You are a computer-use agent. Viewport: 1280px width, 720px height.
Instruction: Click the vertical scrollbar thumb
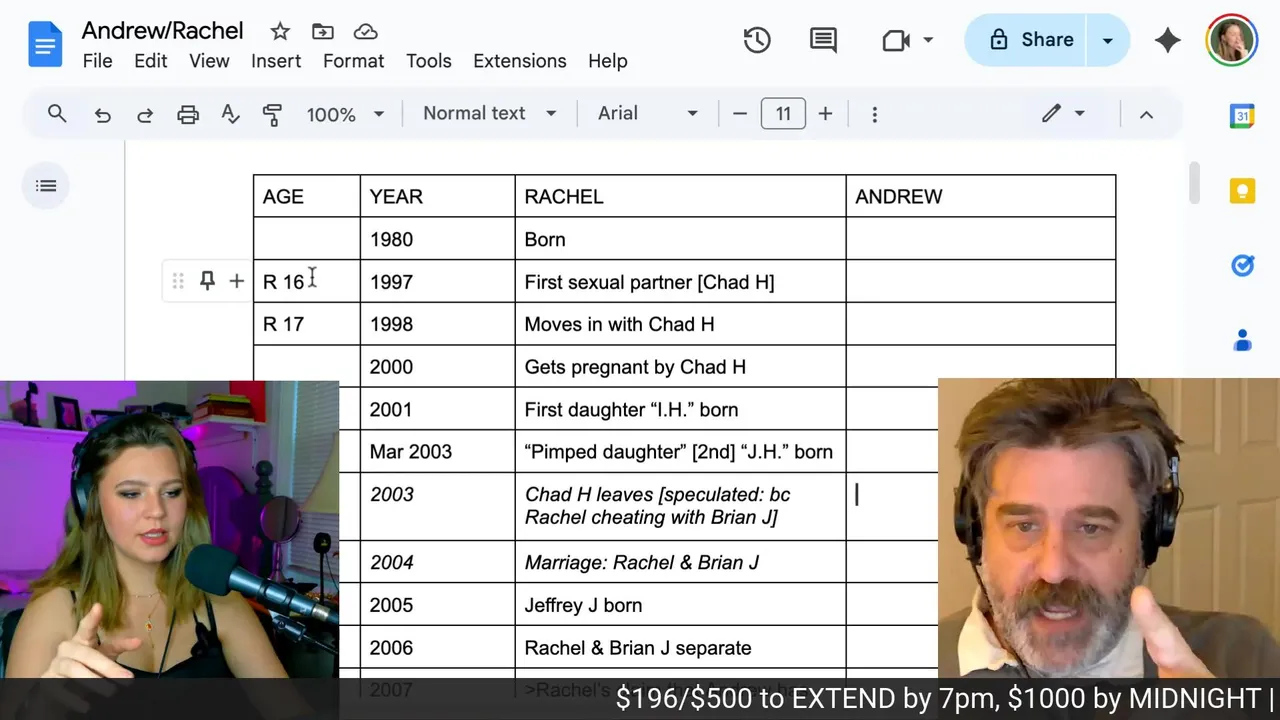(x=1194, y=183)
